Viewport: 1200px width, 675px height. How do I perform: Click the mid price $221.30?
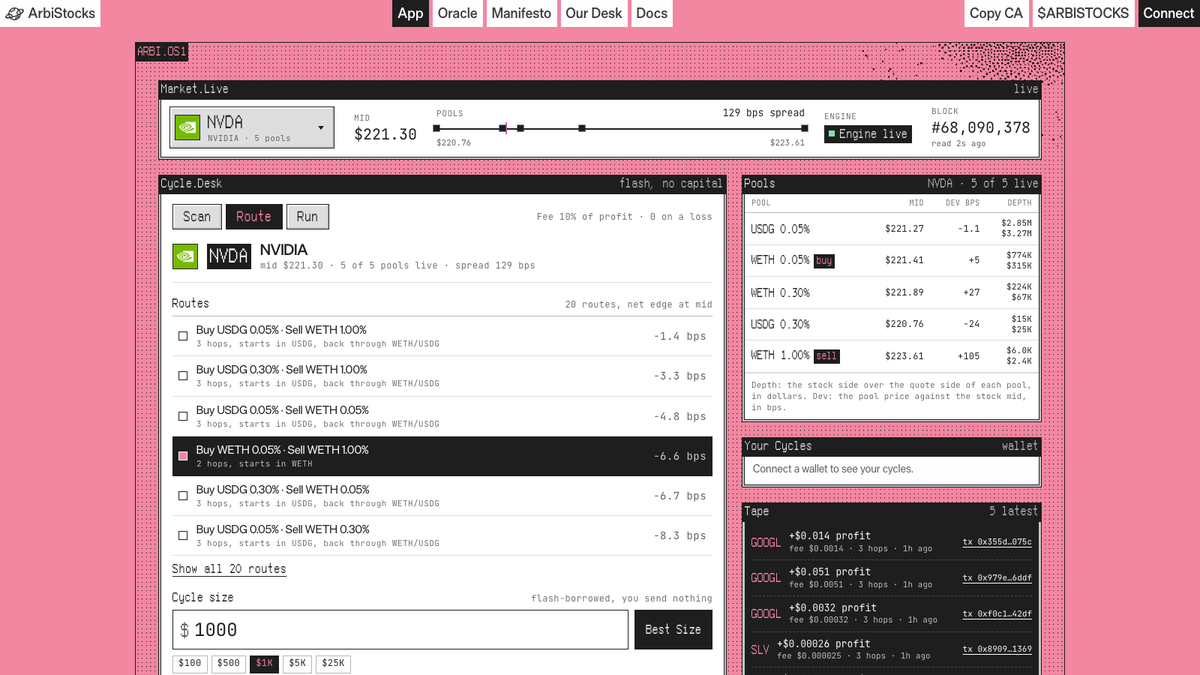(385, 134)
